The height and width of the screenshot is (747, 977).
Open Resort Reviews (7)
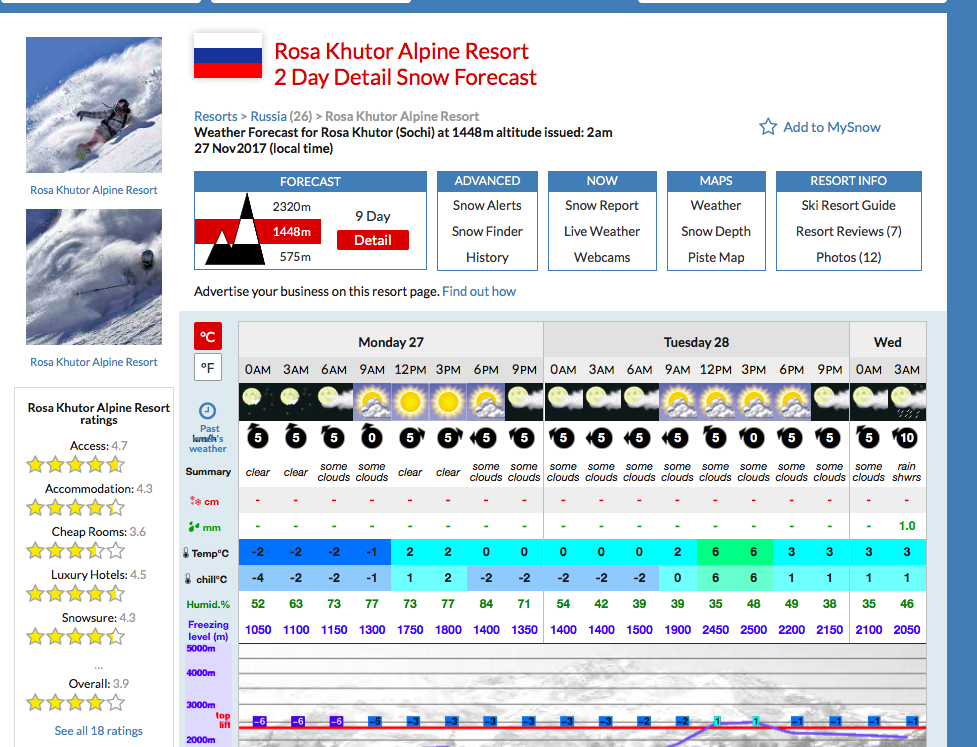tap(849, 231)
